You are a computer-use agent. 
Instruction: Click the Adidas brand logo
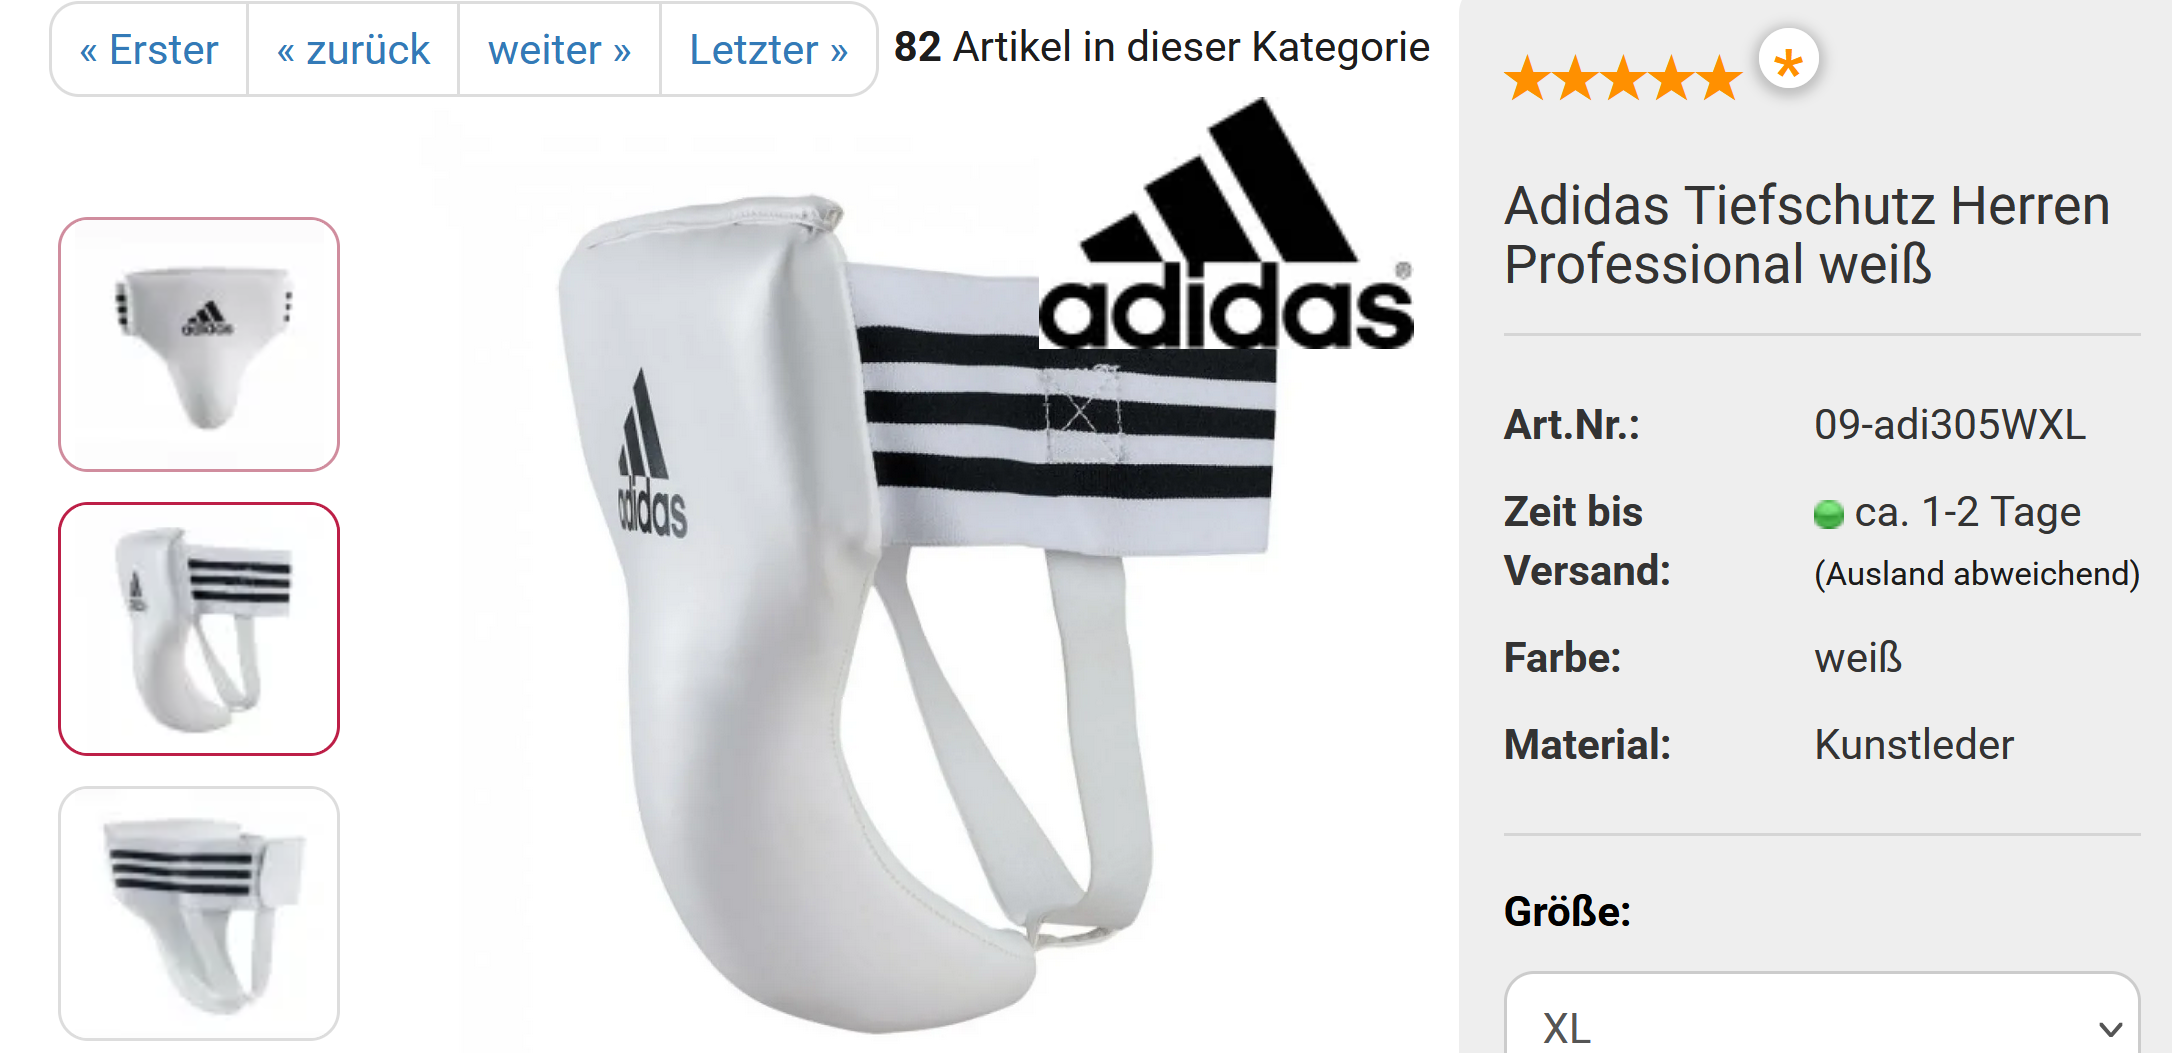point(1226,224)
